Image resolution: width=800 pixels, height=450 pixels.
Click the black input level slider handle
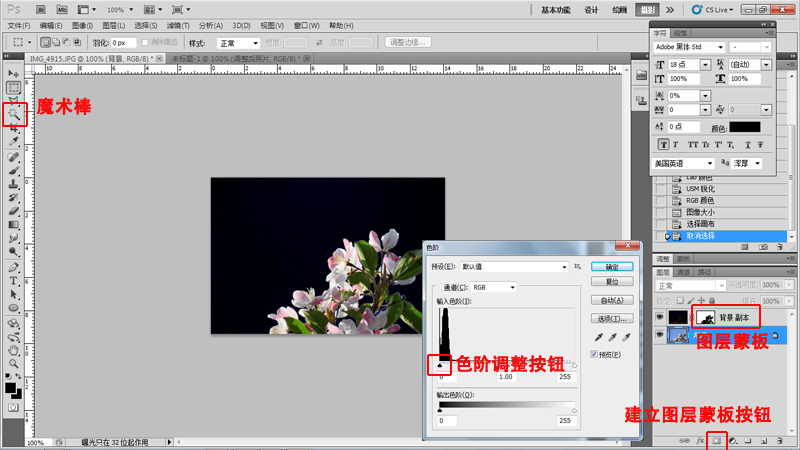coord(442,367)
